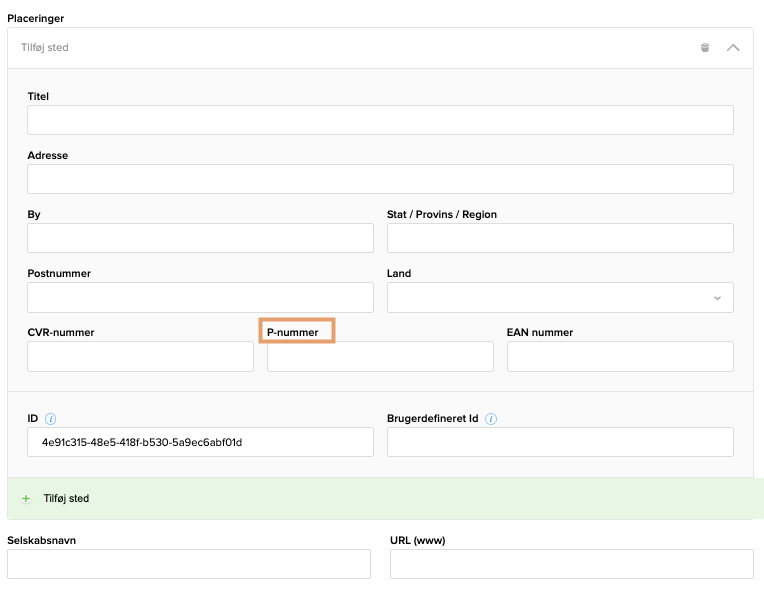
Task: Click the Tilføj sted header placeholder text
Action: [x=44, y=47]
